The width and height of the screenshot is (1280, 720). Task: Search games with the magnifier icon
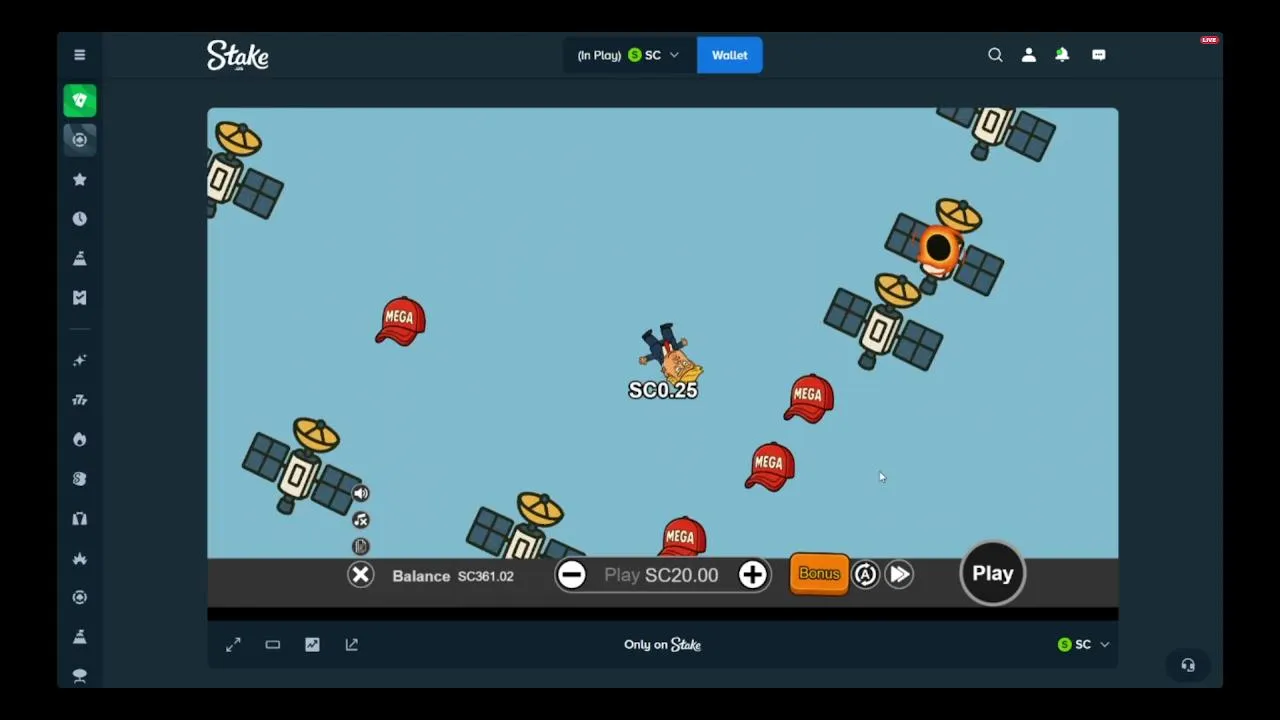pyautogui.click(x=995, y=55)
